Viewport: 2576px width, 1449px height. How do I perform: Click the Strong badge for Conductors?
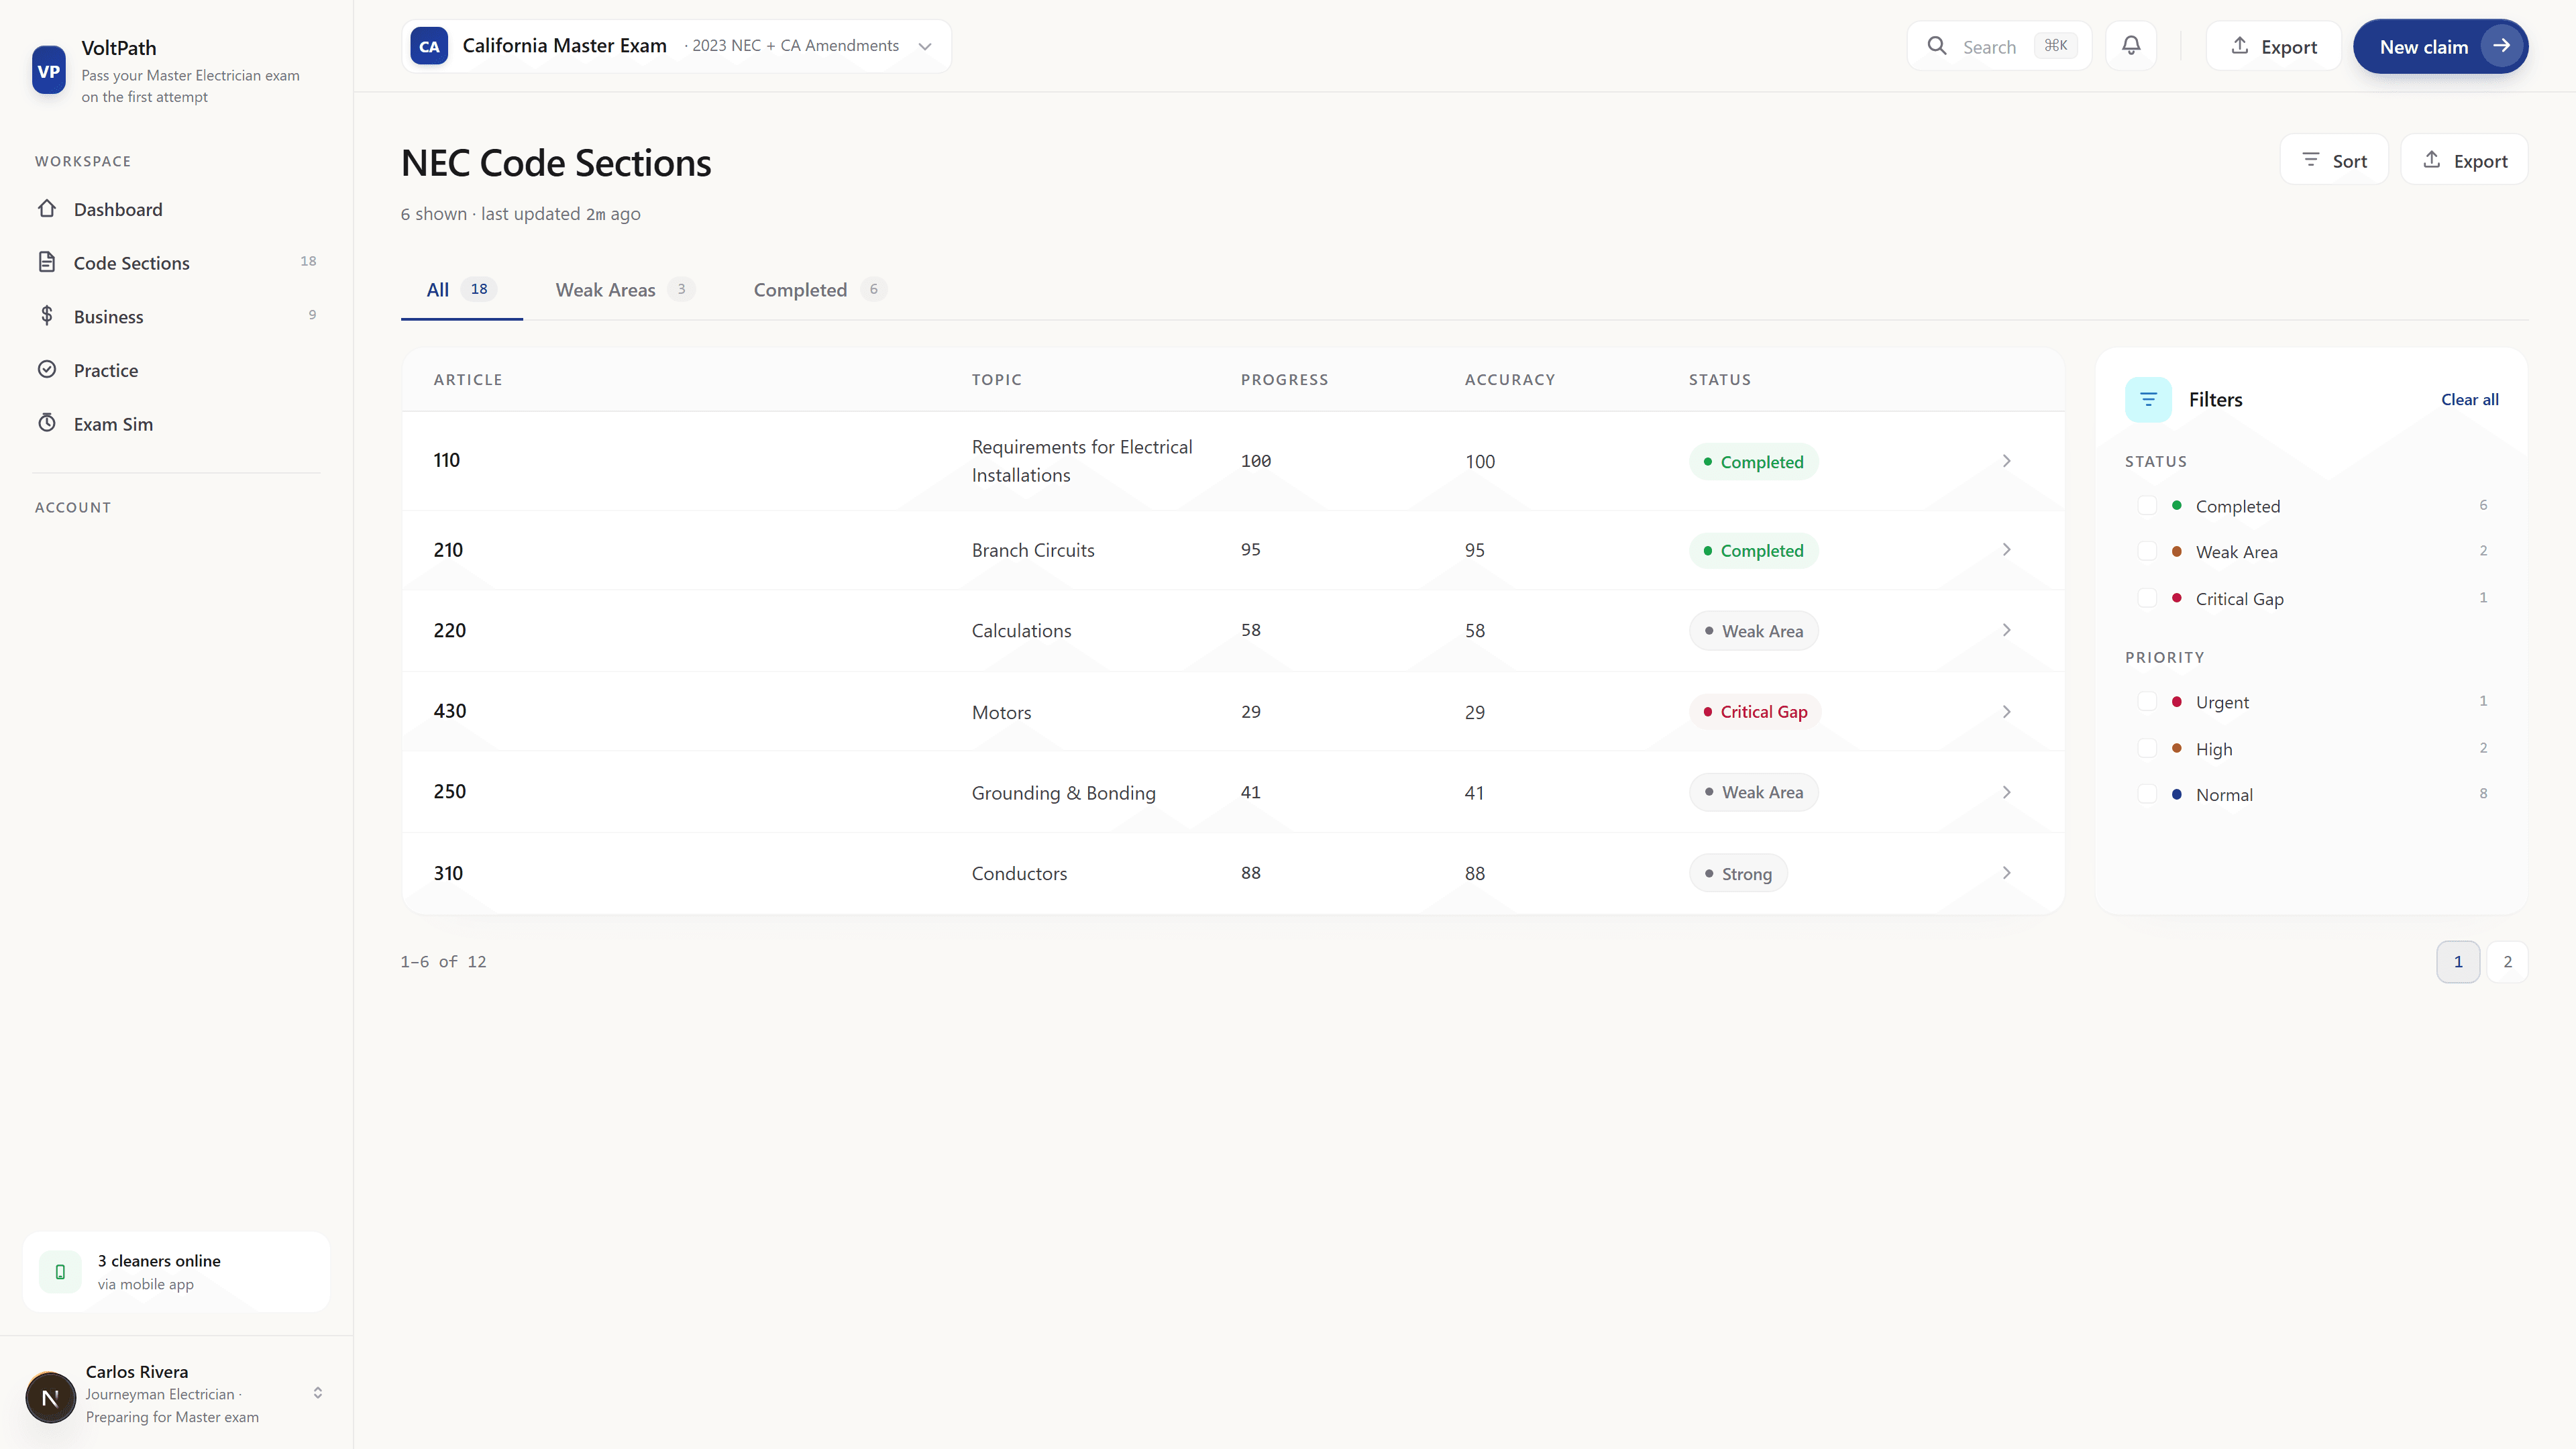click(1738, 873)
